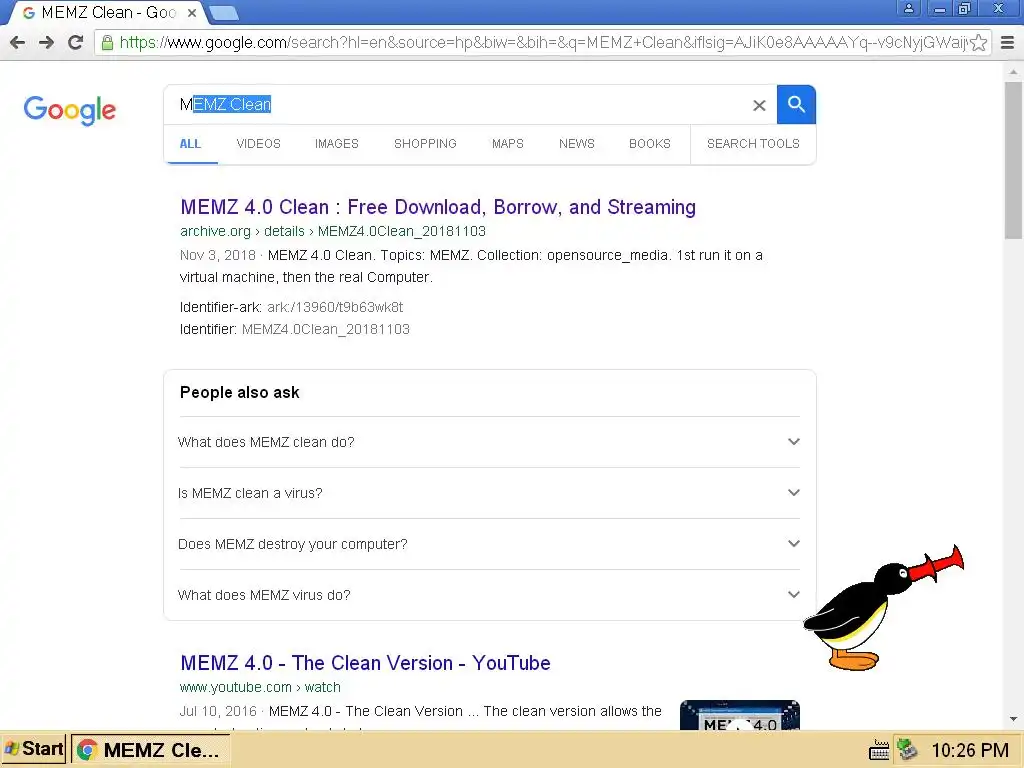1024x768 pixels.
Task: Switch to the IMAGES tab
Action: (337, 144)
